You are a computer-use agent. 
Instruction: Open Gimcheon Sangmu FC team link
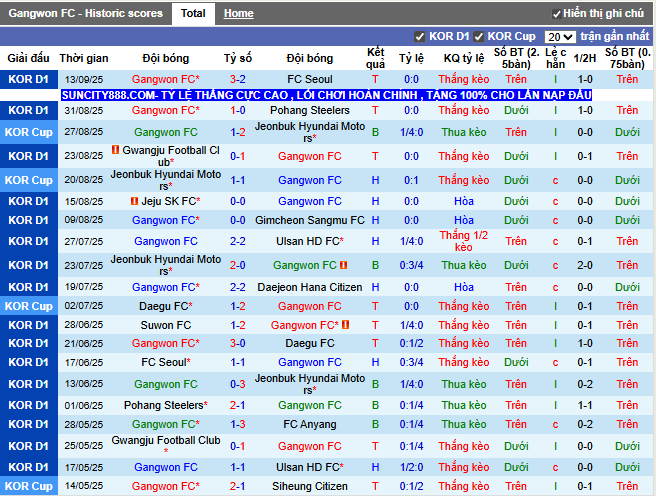310,220
